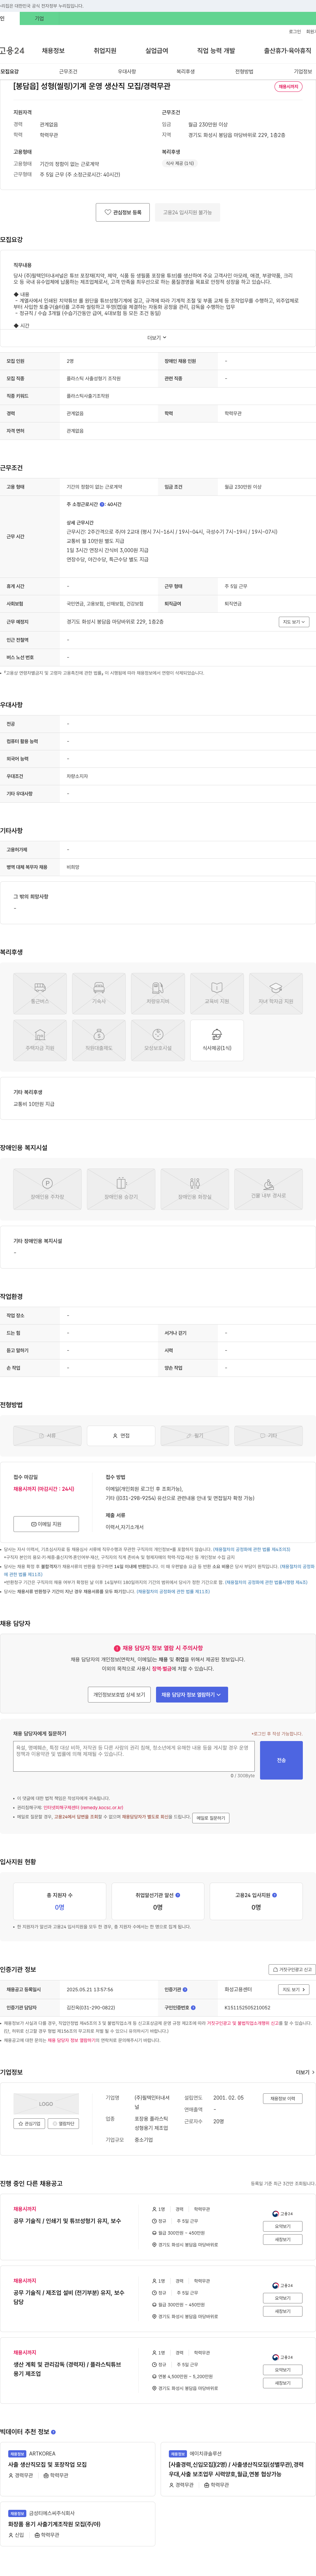Jump to the 기업정보 section tab

click(x=303, y=72)
